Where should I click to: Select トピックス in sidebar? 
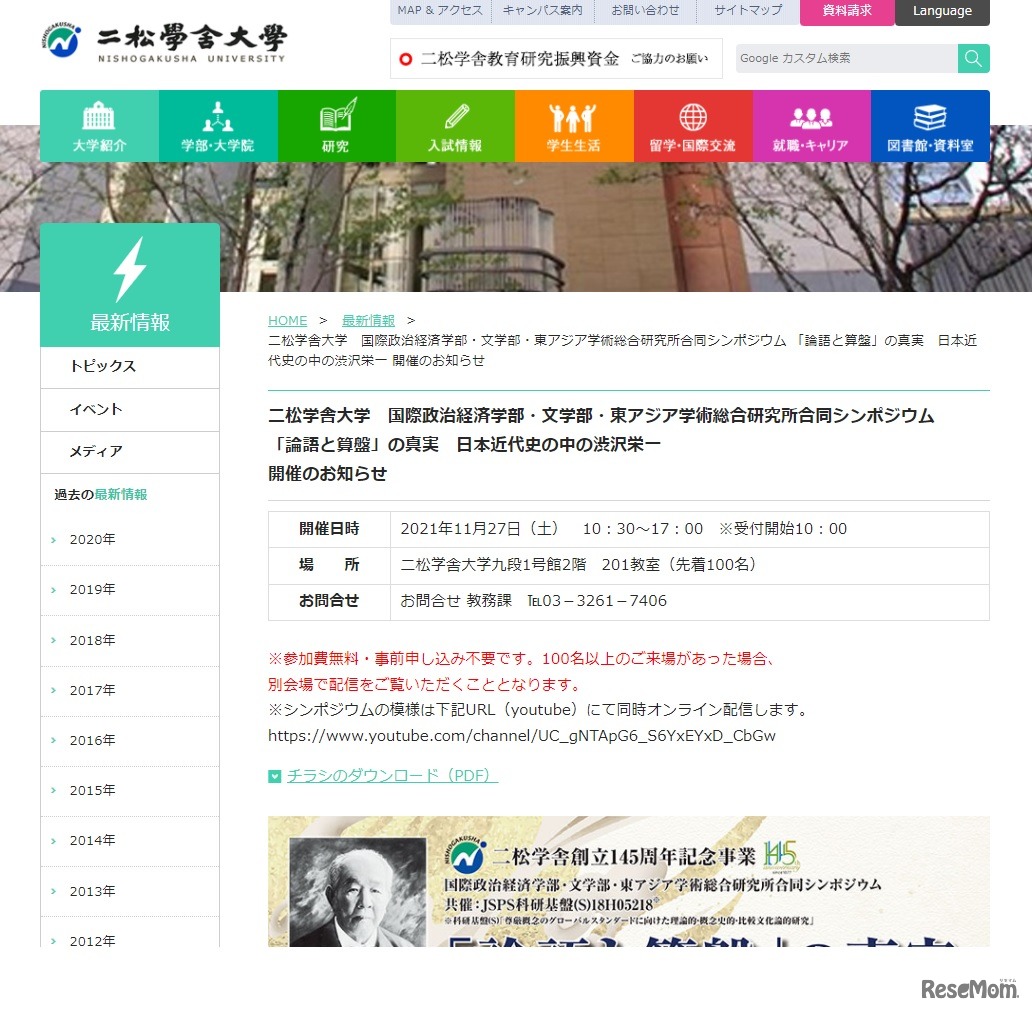coord(130,367)
